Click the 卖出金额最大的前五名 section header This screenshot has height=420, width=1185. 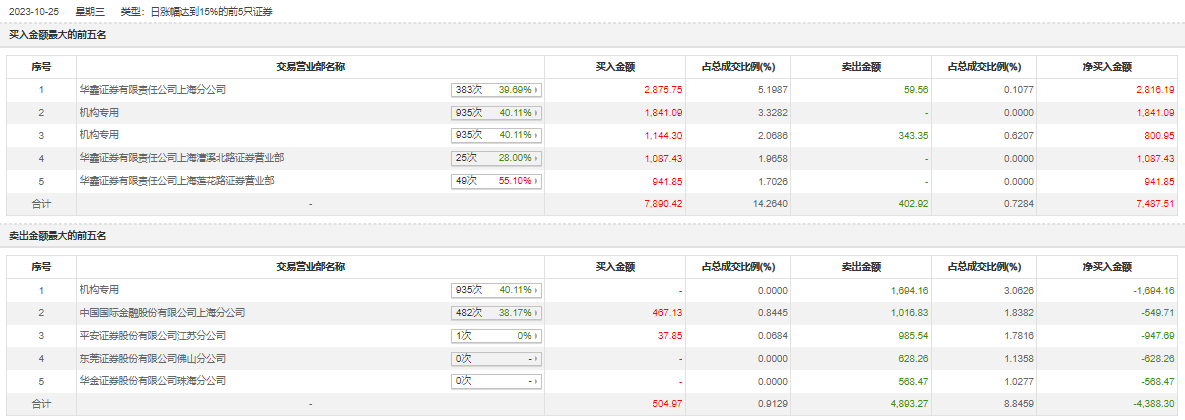[x=57, y=236]
